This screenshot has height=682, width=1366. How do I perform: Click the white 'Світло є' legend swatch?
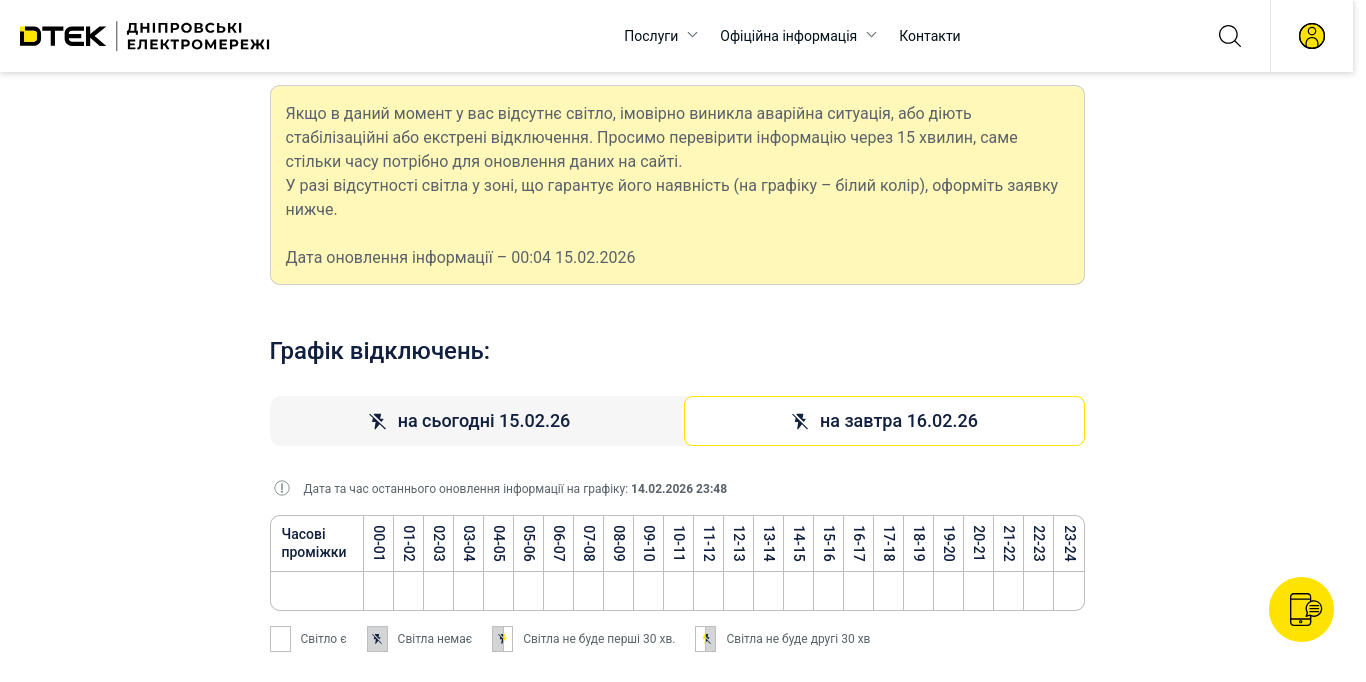pyautogui.click(x=280, y=639)
